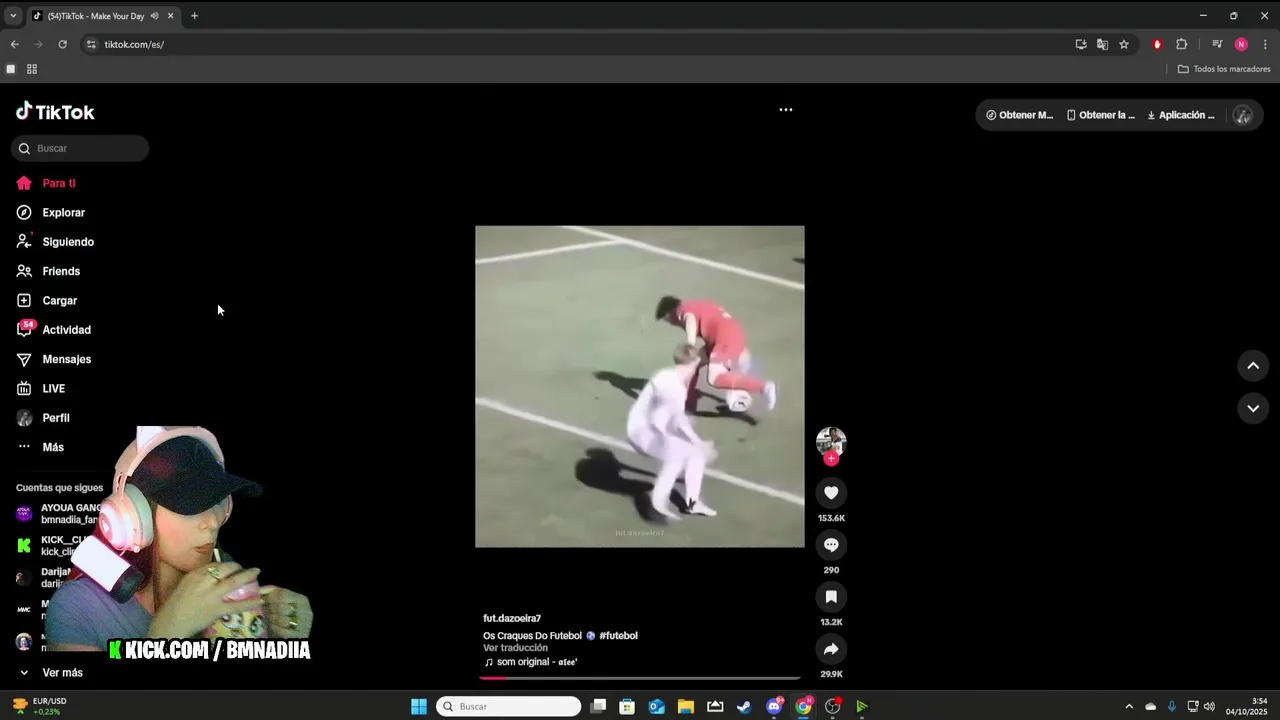The width and height of the screenshot is (1280, 720).
Task: Open the Chrome extensions puzzle menu
Action: [1181, 44]
